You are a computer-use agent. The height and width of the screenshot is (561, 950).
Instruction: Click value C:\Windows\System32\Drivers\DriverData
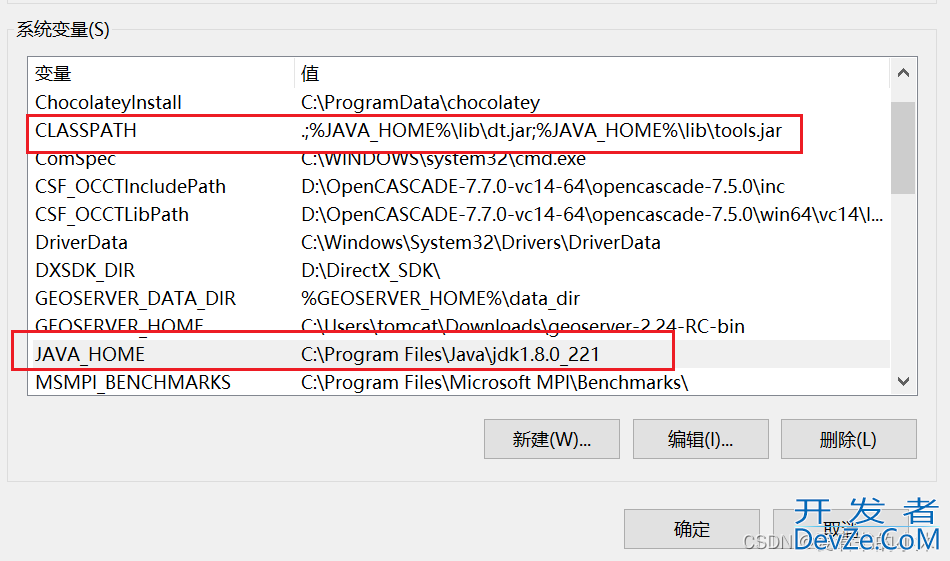480,242
